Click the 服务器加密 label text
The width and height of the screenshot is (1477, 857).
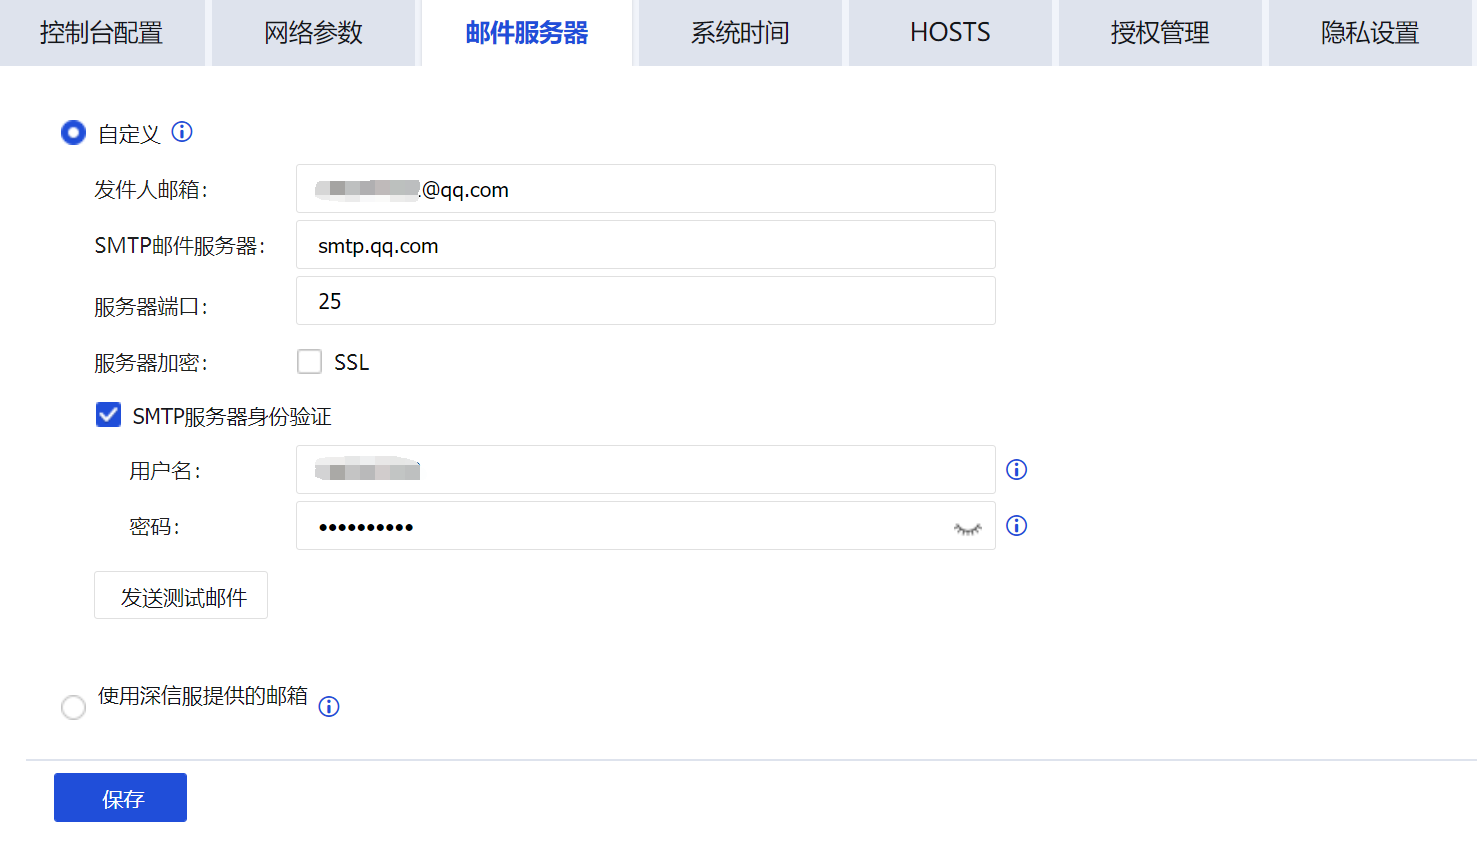coord(150,363)
